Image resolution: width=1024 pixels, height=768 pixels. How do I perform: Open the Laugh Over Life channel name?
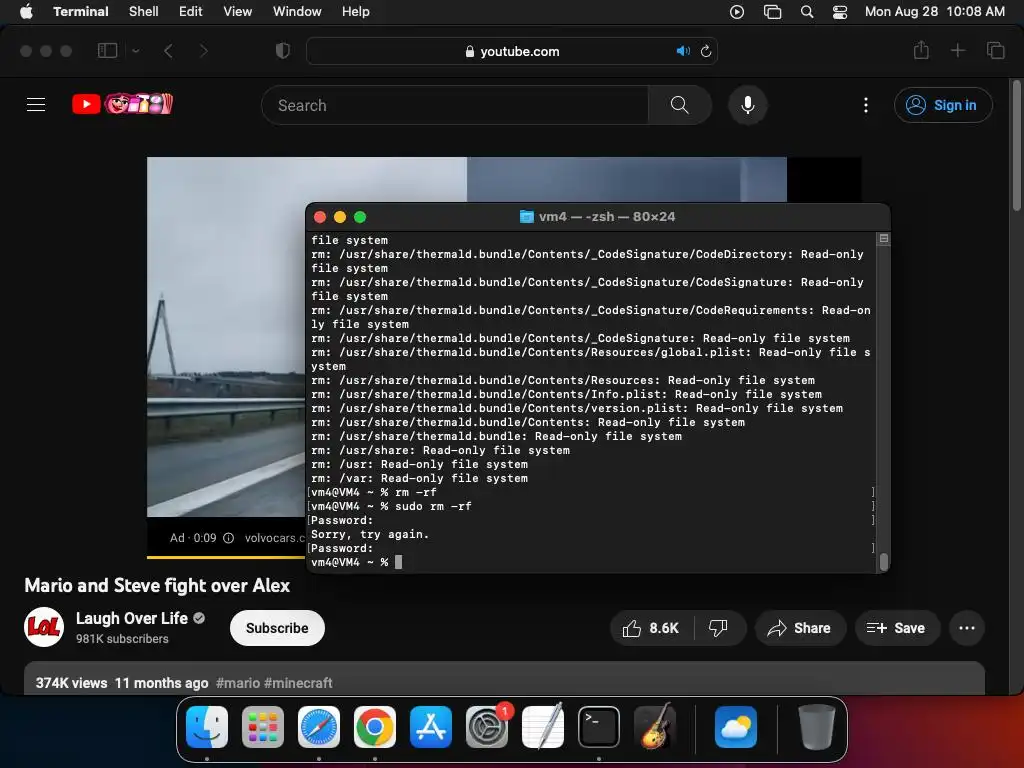132,618
